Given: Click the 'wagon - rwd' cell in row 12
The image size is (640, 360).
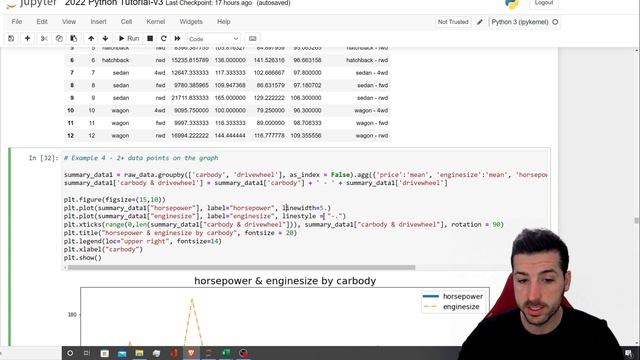Looking at the screenshot, I should [372, 136].
